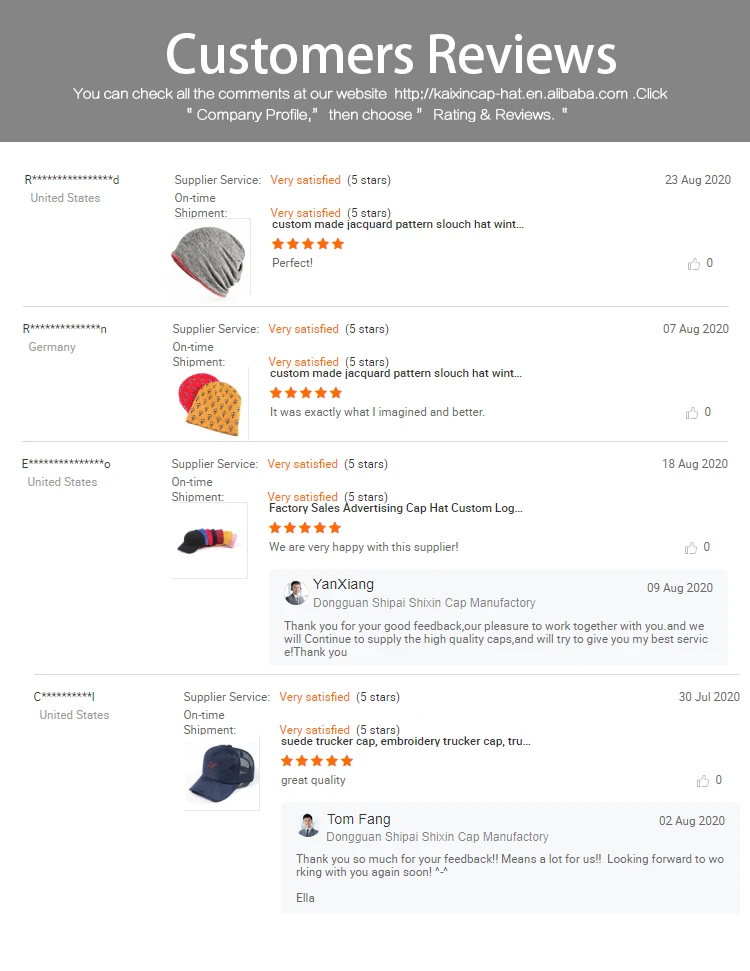This screenshot has height=971, width=750.
Task: Open the kaixincap-hat.en.alibaba.com website link
Action: pyautogui.click(x=511, y=94)
